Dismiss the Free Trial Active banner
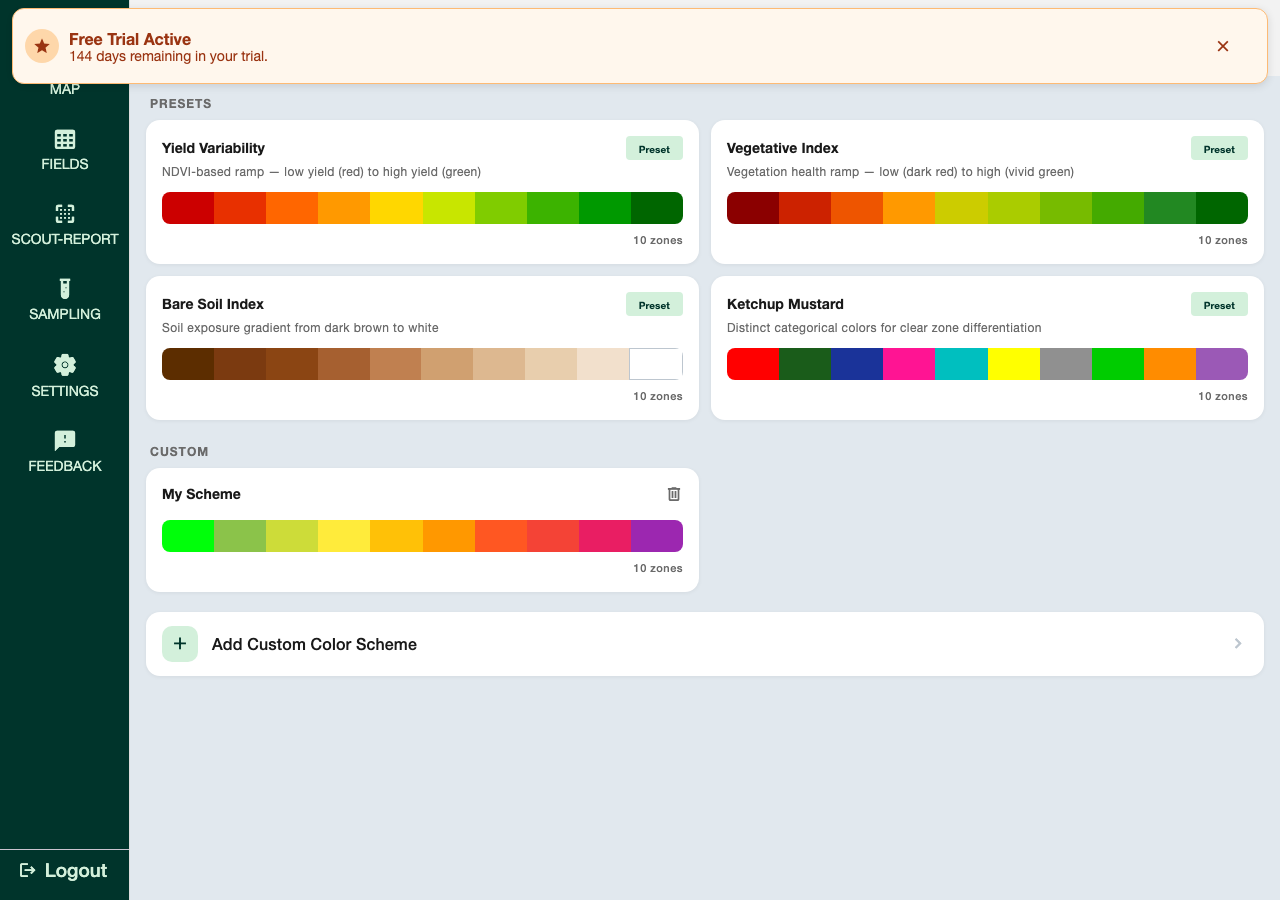 point(1223,46)
